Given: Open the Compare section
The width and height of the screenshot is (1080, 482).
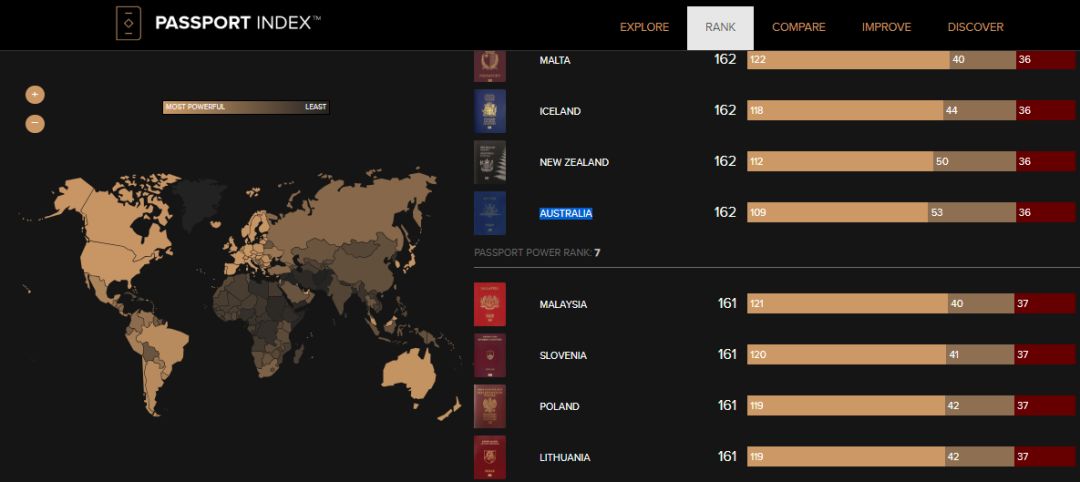Looking at the screenshot, I should pyautogui.click(x=798, y=28).
